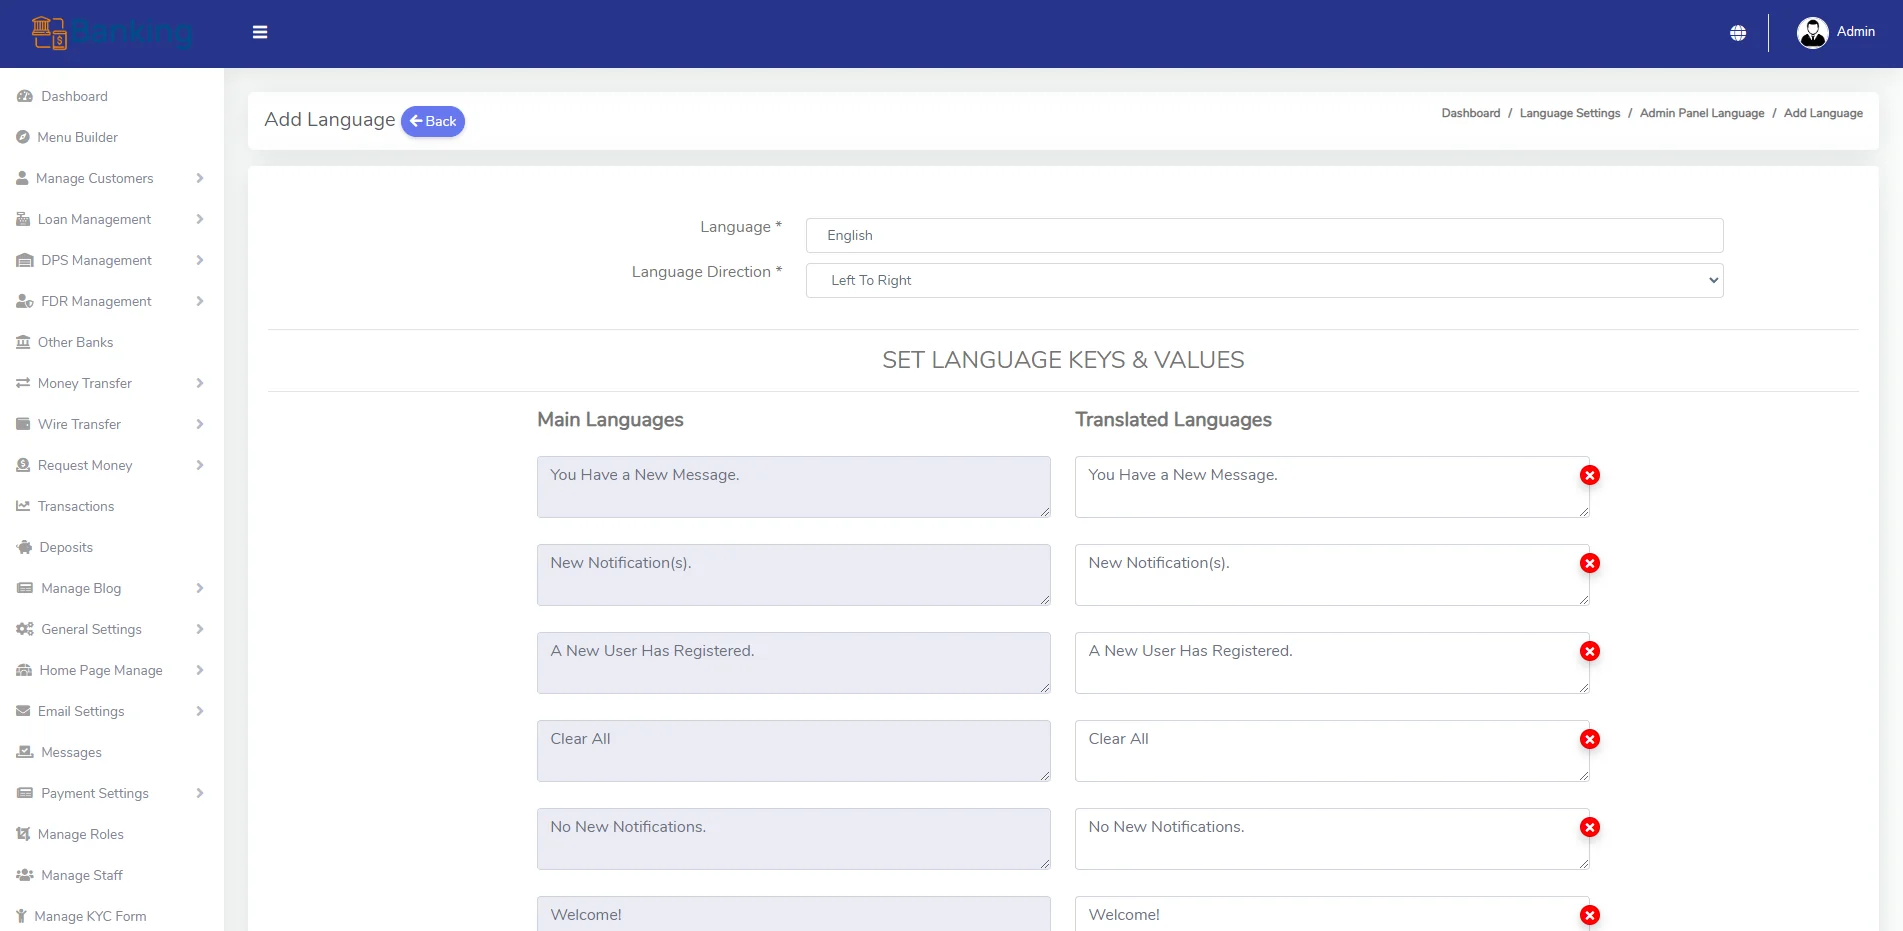The image size is (1903, 931).
Task: Open the Language Direction dropdown
Action: [x=1264, y=280]
